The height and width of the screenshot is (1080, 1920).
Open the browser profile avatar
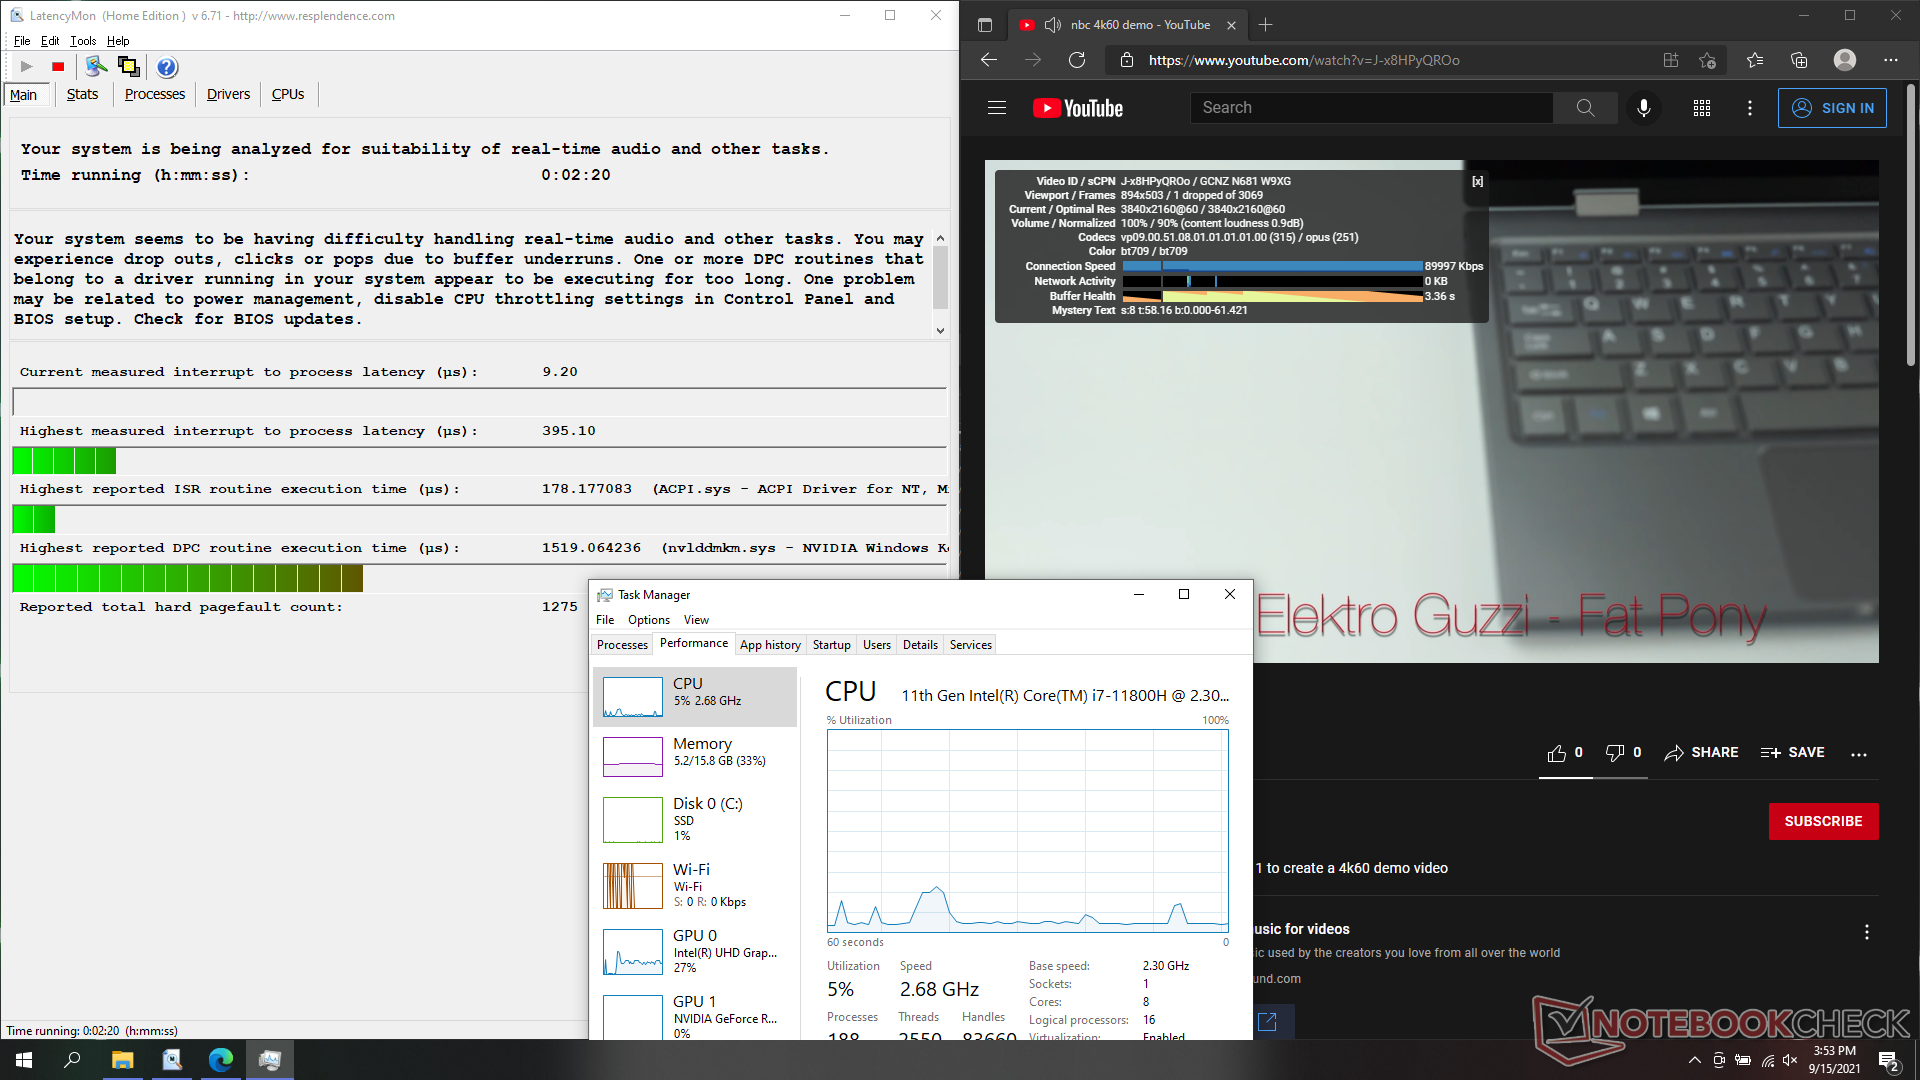tap(1845, 60)
